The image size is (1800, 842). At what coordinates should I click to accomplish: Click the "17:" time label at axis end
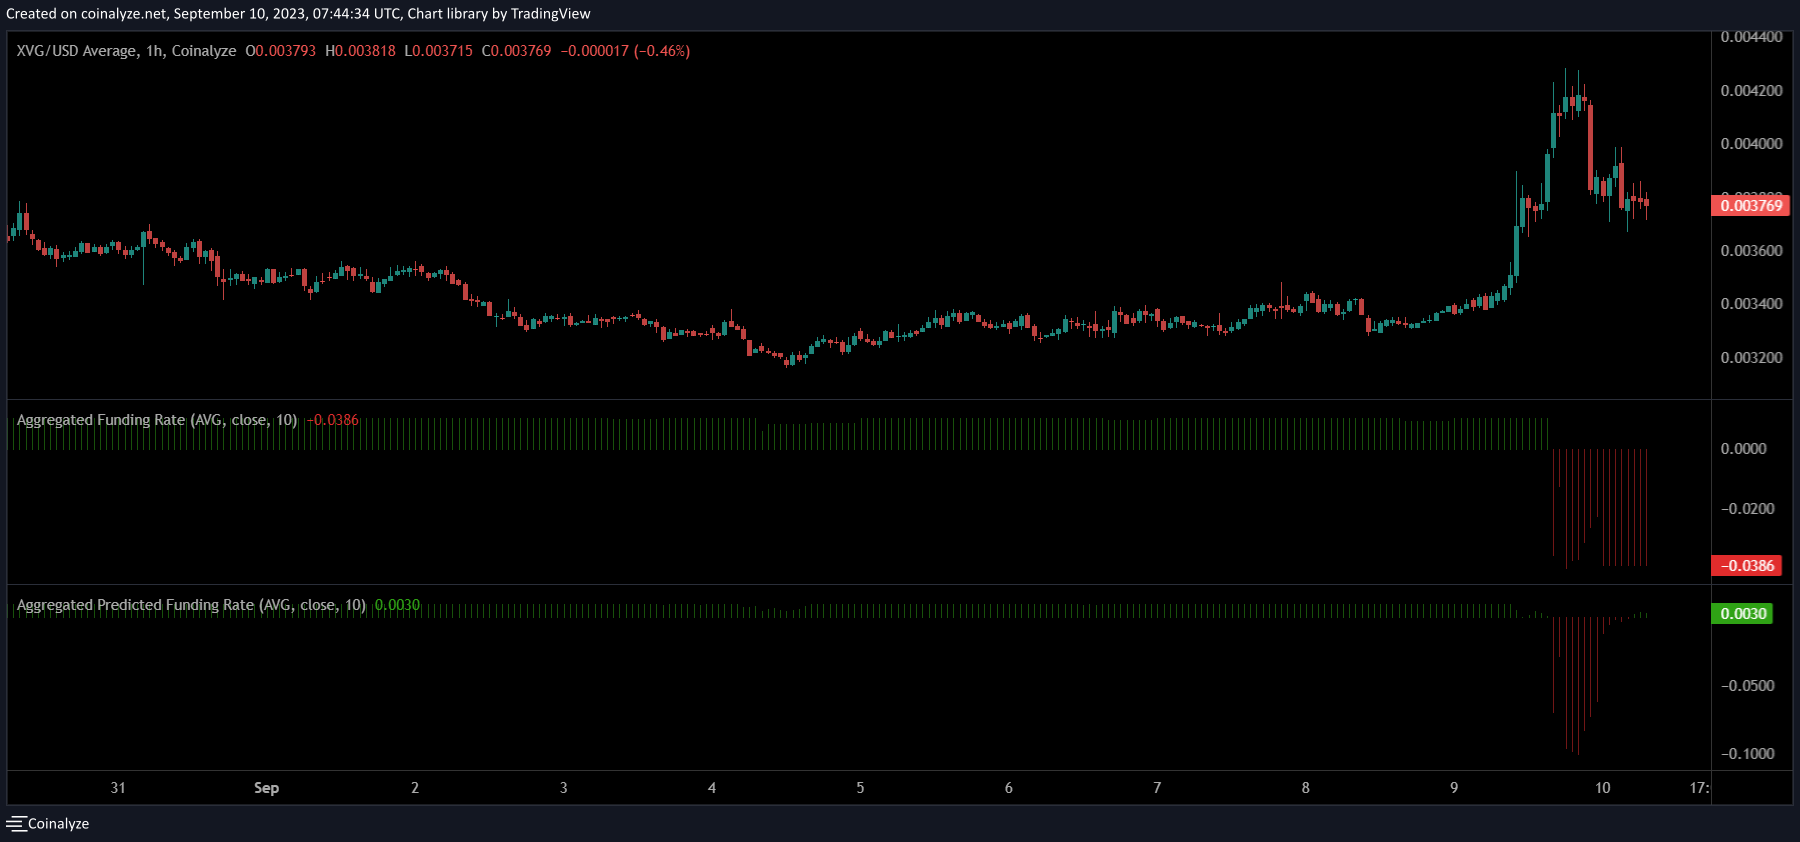[1699, 788]
